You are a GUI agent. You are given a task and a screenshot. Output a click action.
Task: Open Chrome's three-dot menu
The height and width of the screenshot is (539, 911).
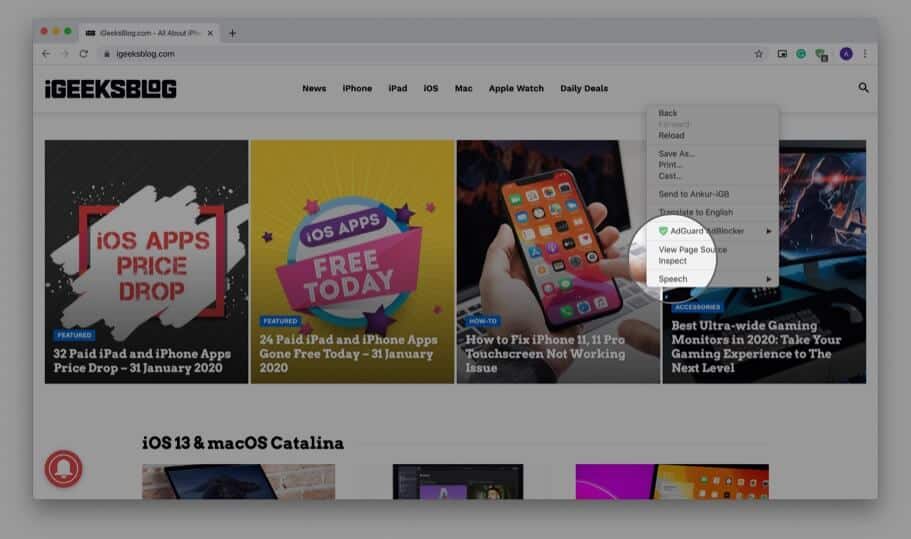click(x=865, y=53)
